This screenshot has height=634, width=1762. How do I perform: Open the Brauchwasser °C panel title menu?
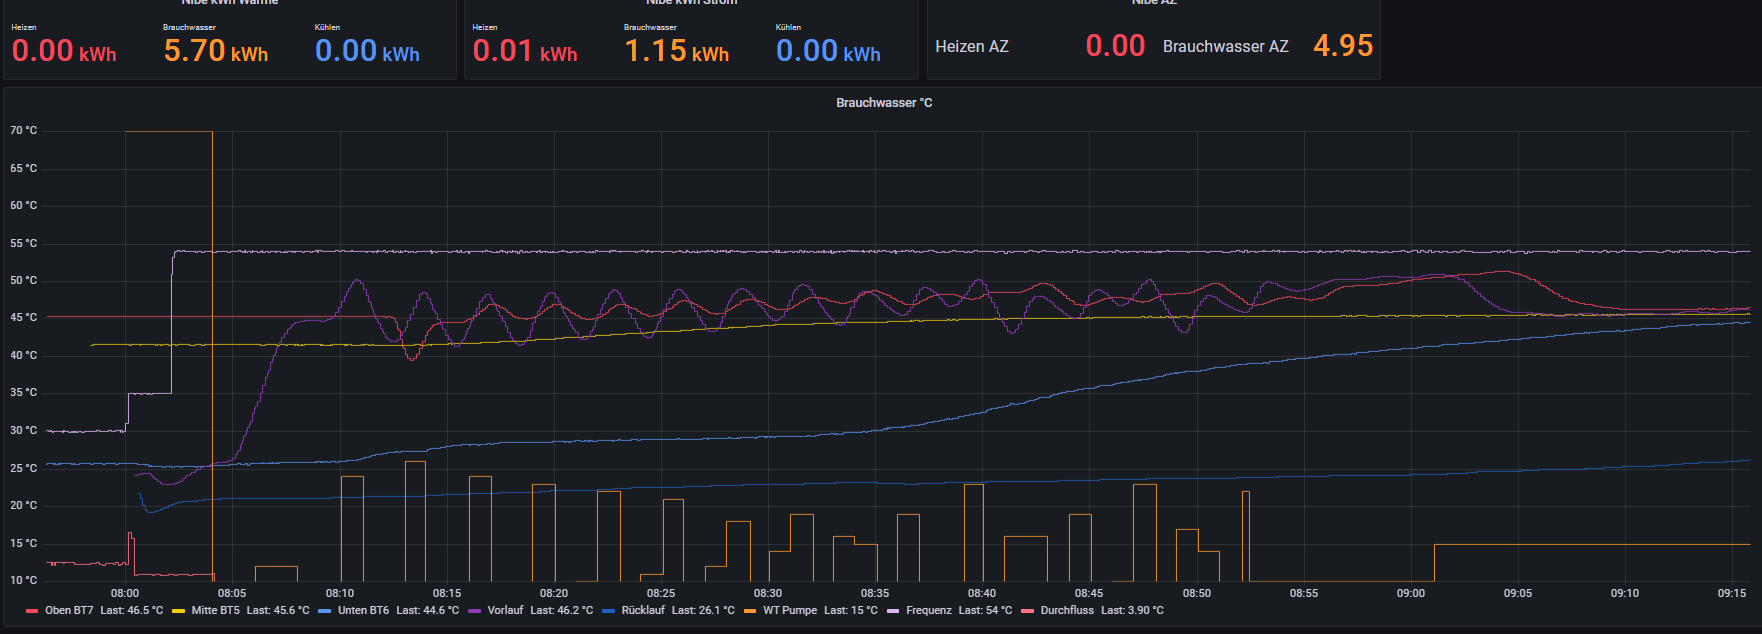[884, 103]
